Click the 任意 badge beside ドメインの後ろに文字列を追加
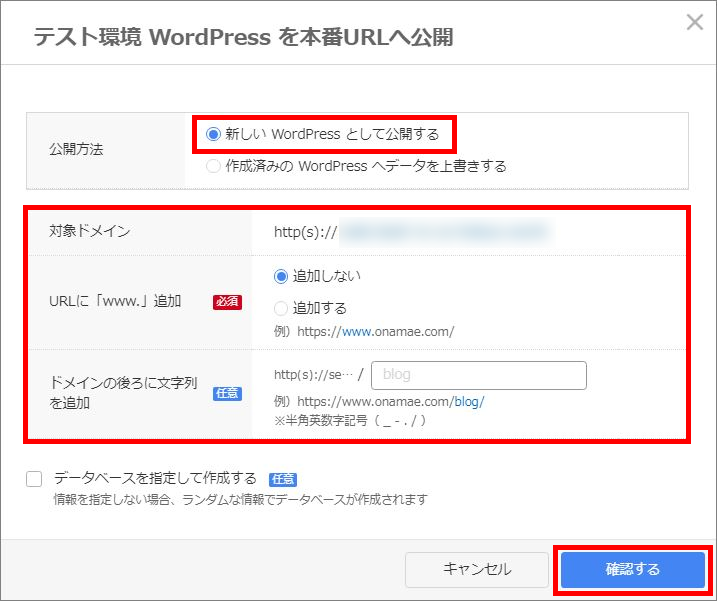717x601 pixels. 227,393
